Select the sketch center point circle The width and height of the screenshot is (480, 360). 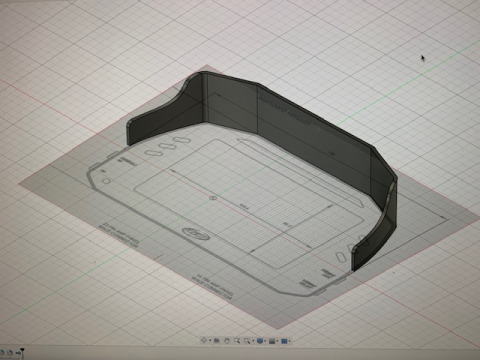click(213, 198)
